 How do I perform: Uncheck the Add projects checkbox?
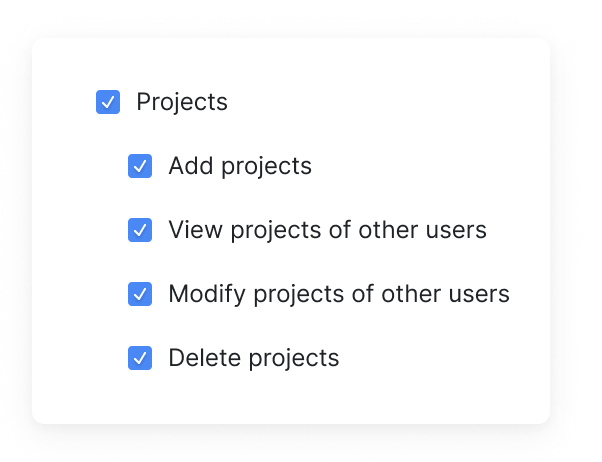140,166
